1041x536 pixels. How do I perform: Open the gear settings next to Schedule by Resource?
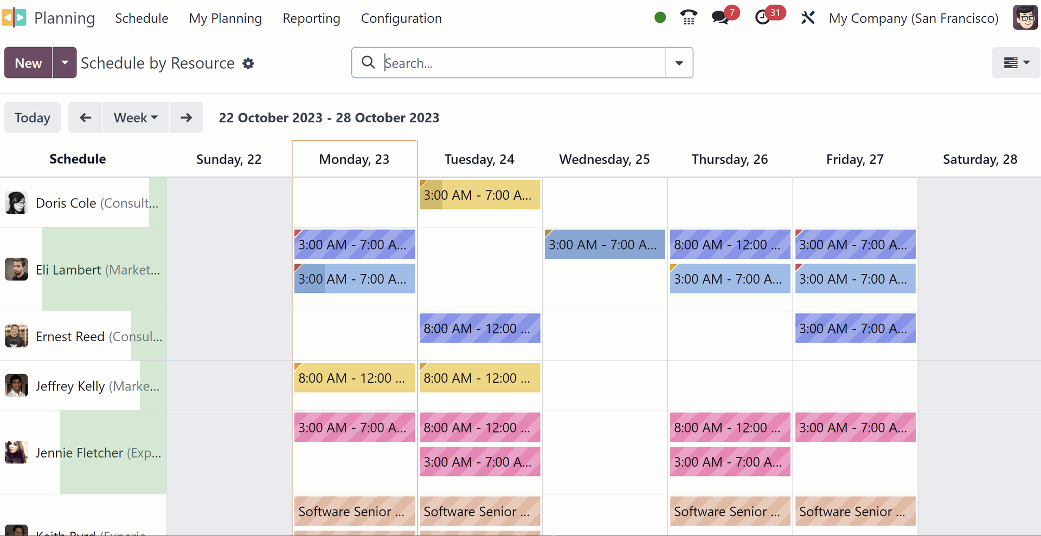pyautogui.click(x=248, y=63)
